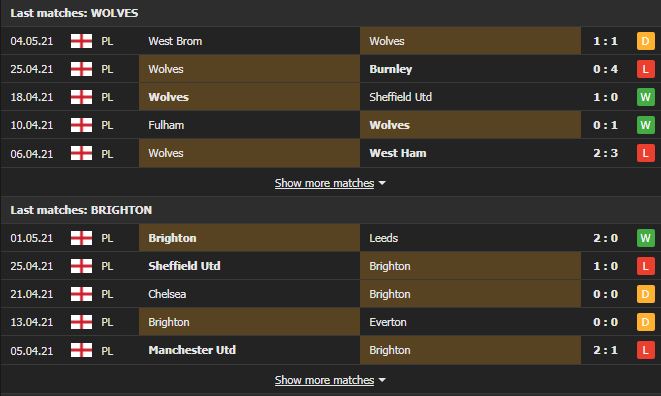Image resolution: width=661 pixels, height=396 pixels.
Task: Click the L badge on Wolves vs Burnley
Action: (x=645, y=69)
